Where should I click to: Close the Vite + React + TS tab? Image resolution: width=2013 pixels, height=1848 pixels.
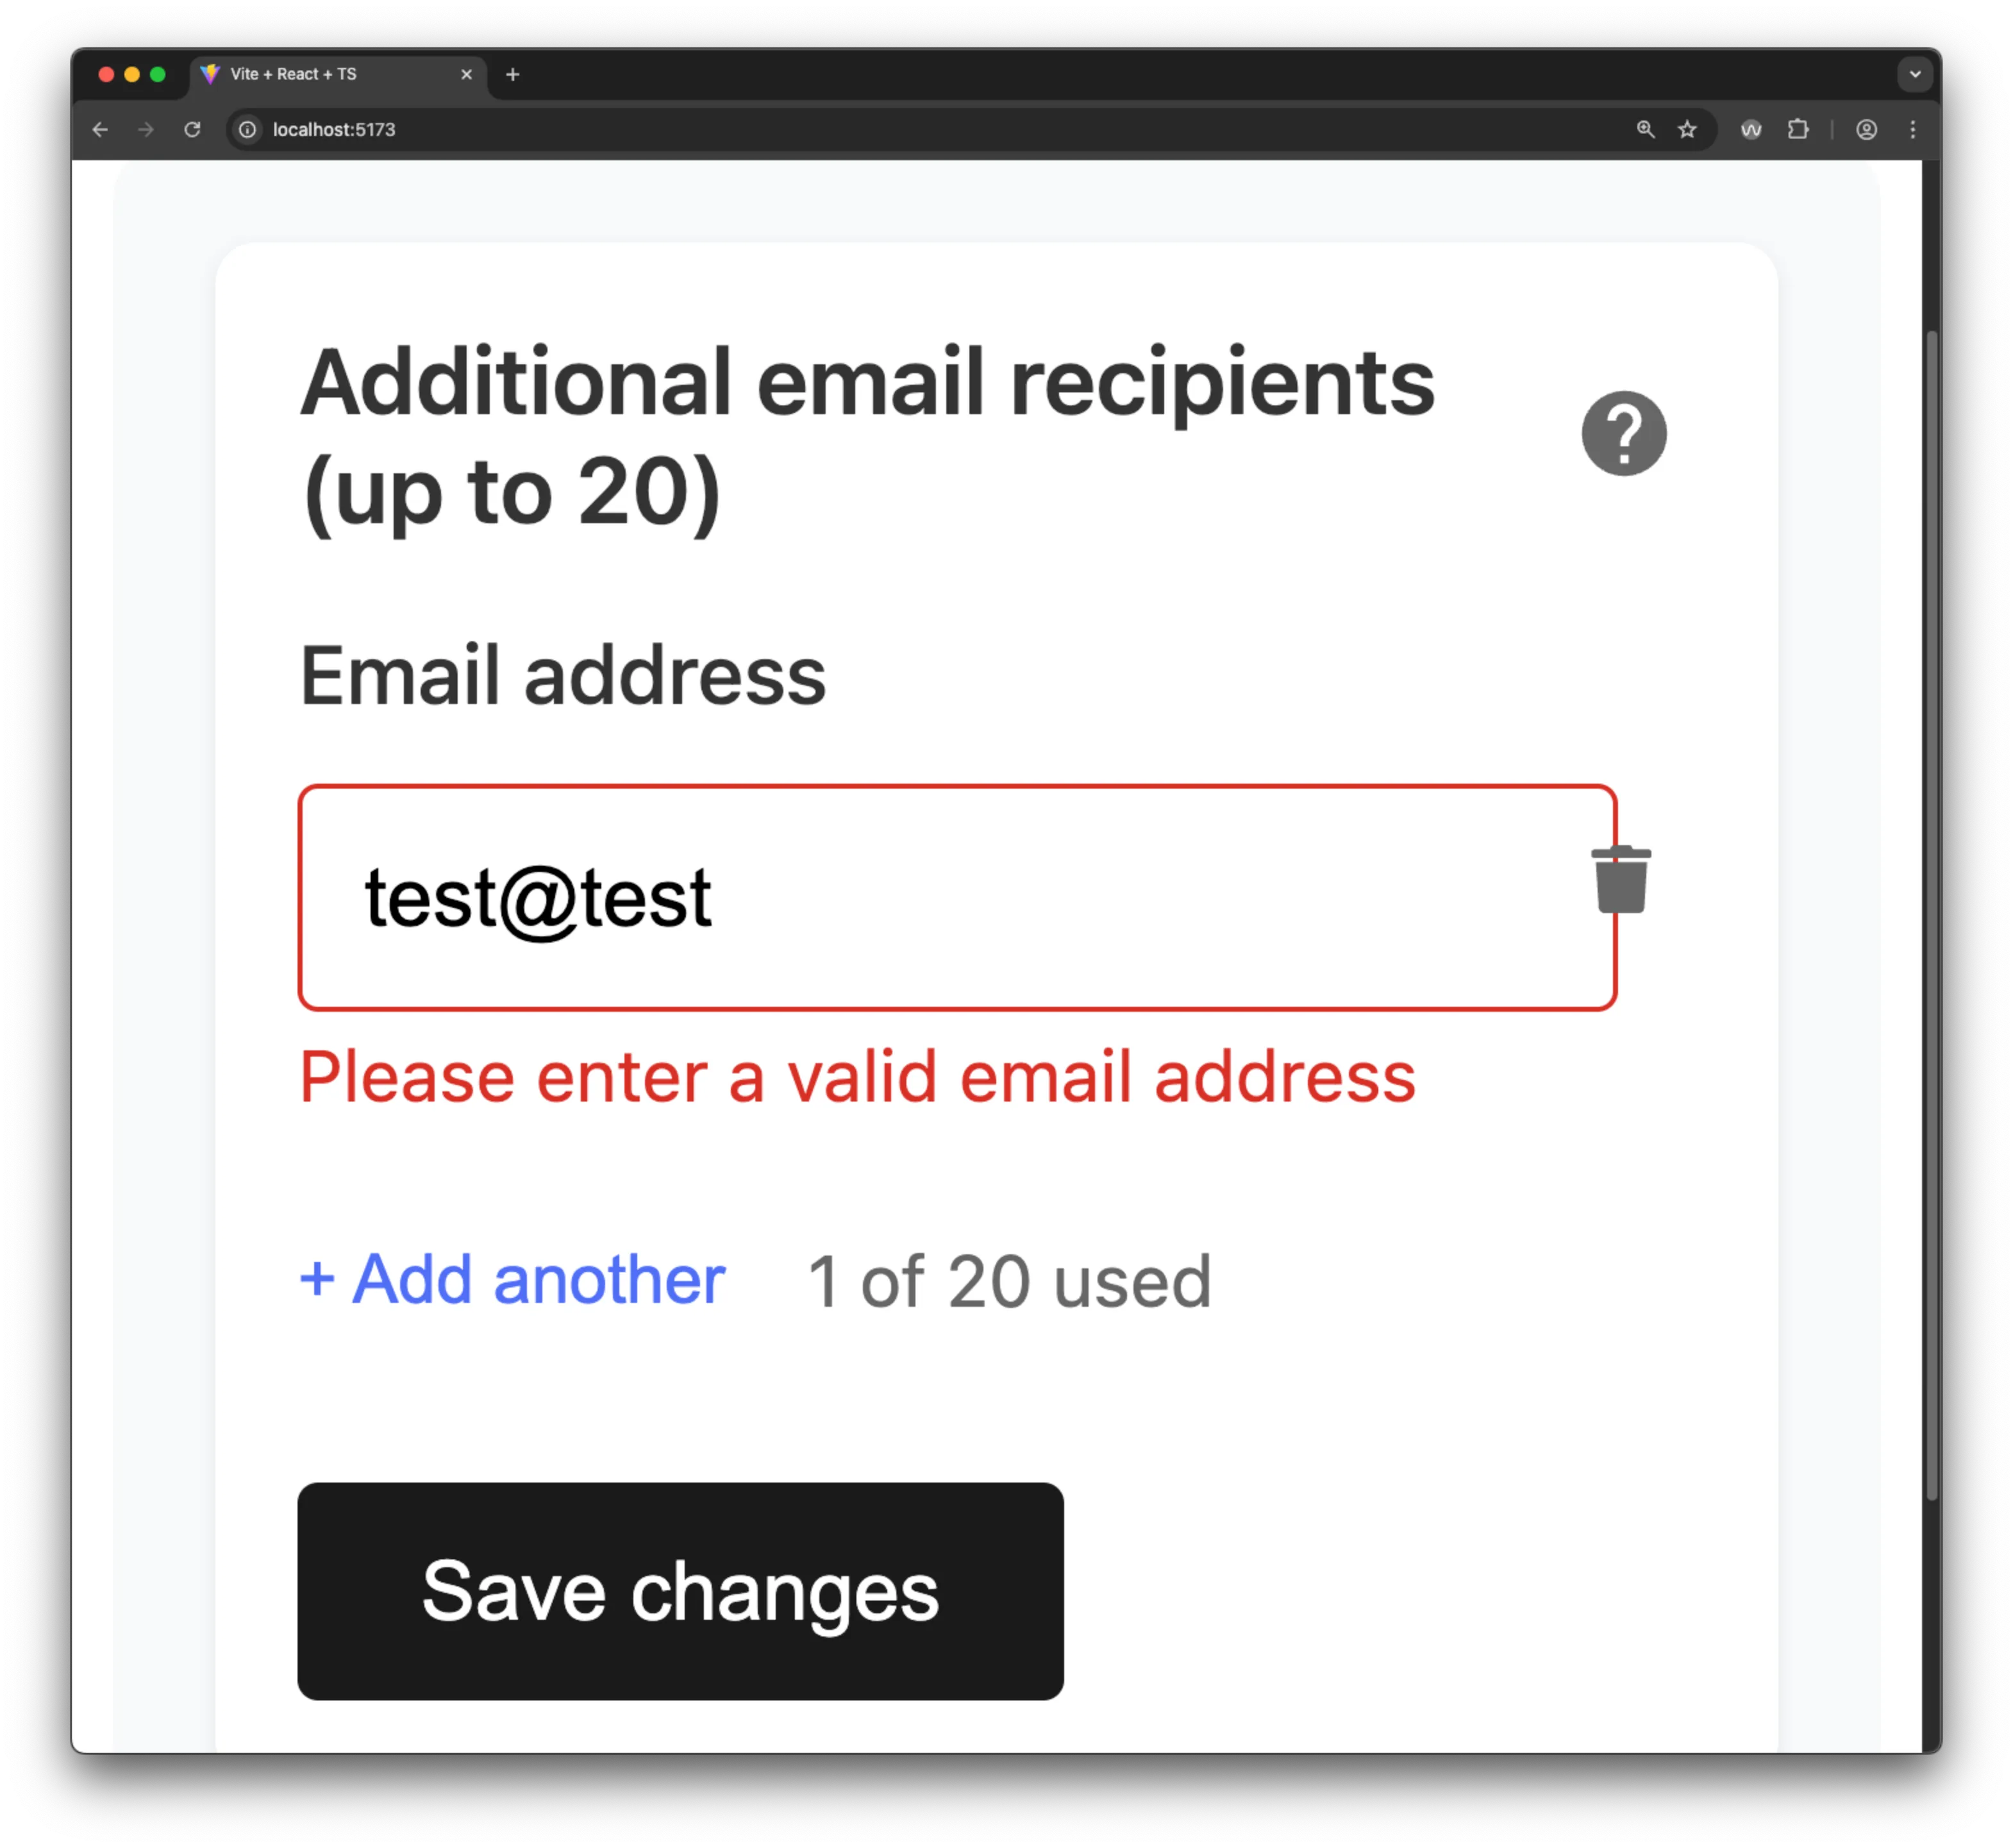click(x=466, y=74)
